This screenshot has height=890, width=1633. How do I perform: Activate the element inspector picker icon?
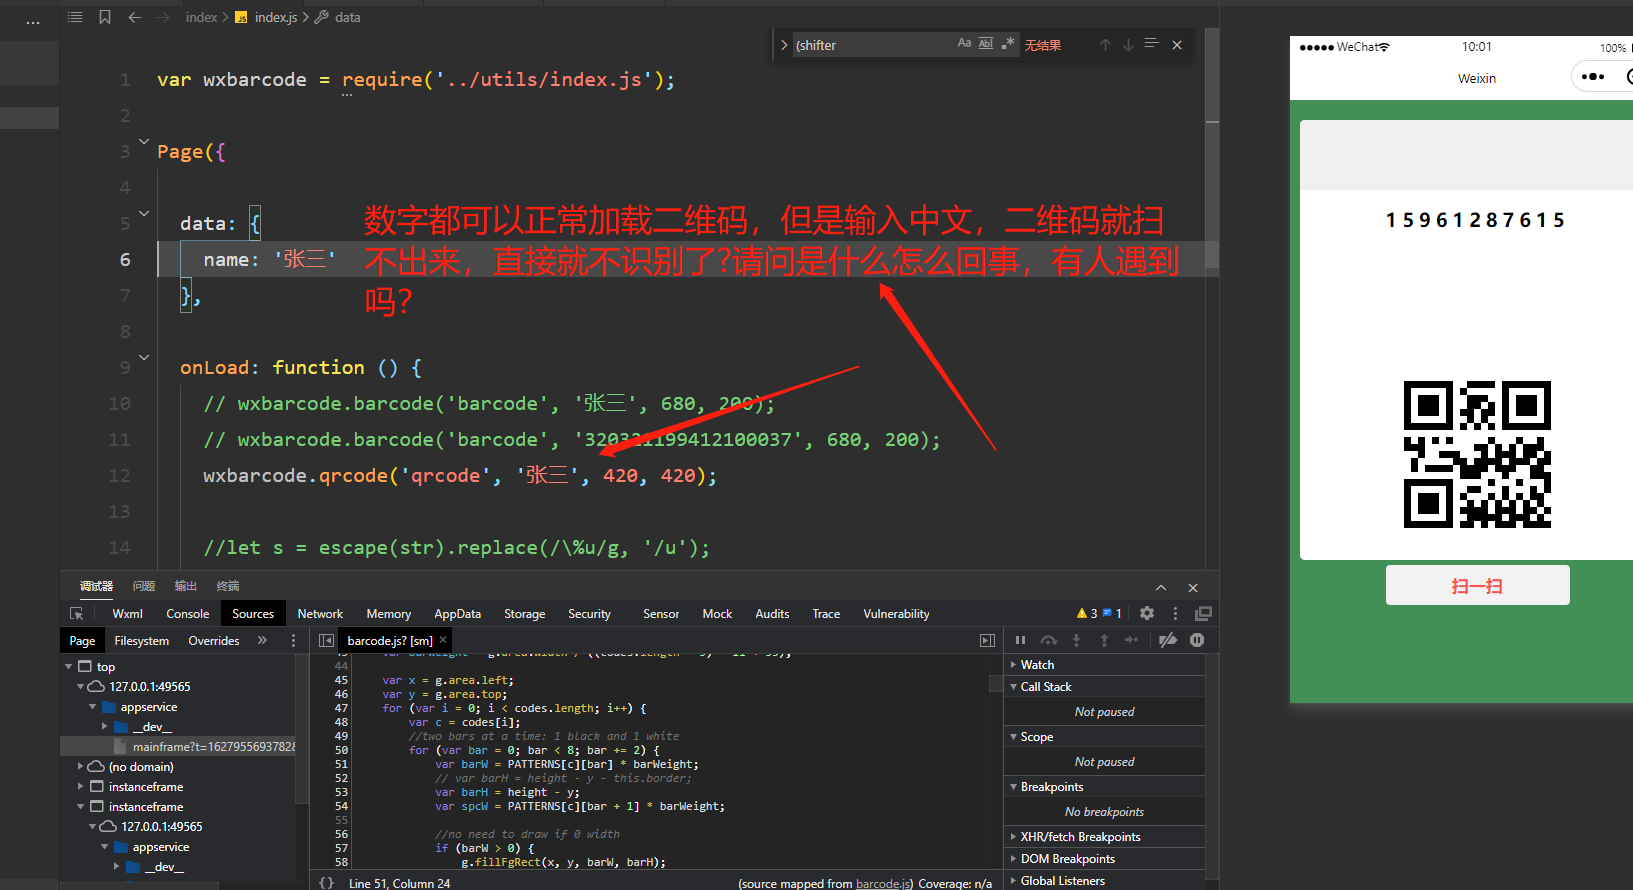(76, 614)
